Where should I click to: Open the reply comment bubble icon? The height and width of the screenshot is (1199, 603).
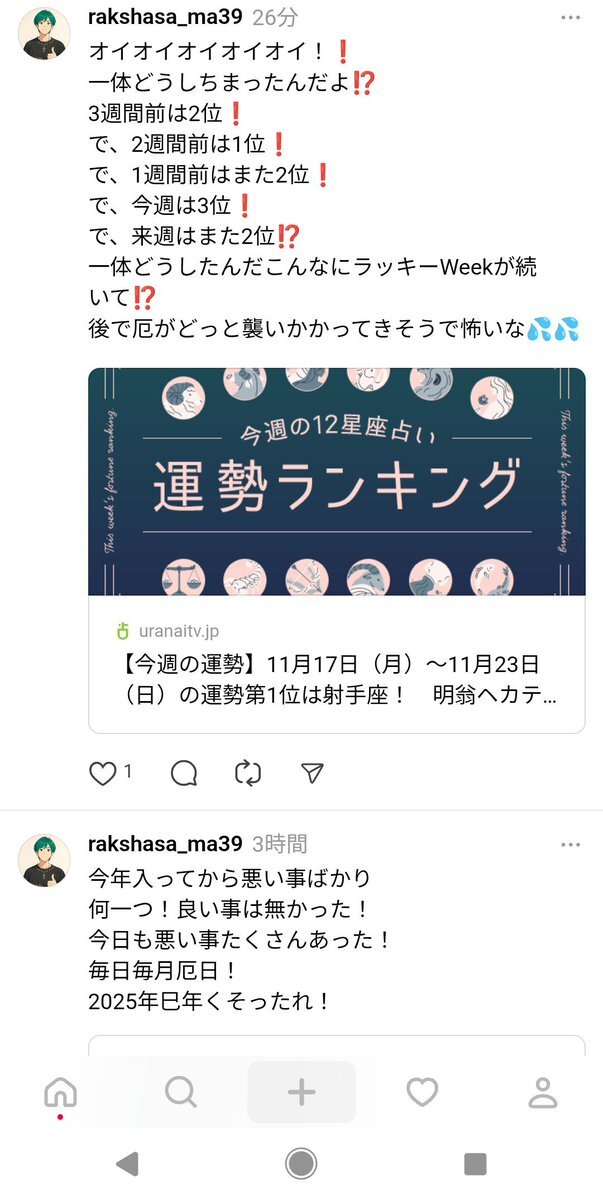click(x=184, y=773)
